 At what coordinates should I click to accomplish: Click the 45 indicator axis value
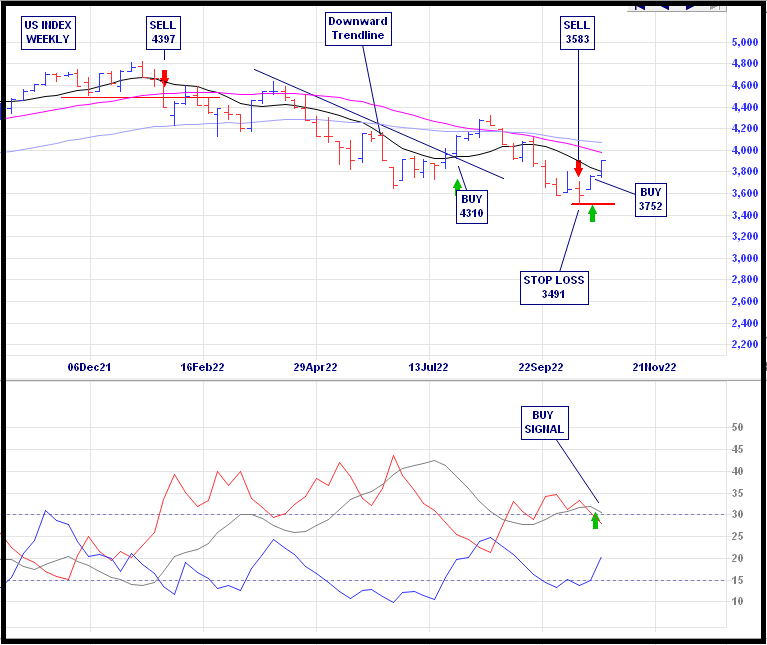[738, 449]
